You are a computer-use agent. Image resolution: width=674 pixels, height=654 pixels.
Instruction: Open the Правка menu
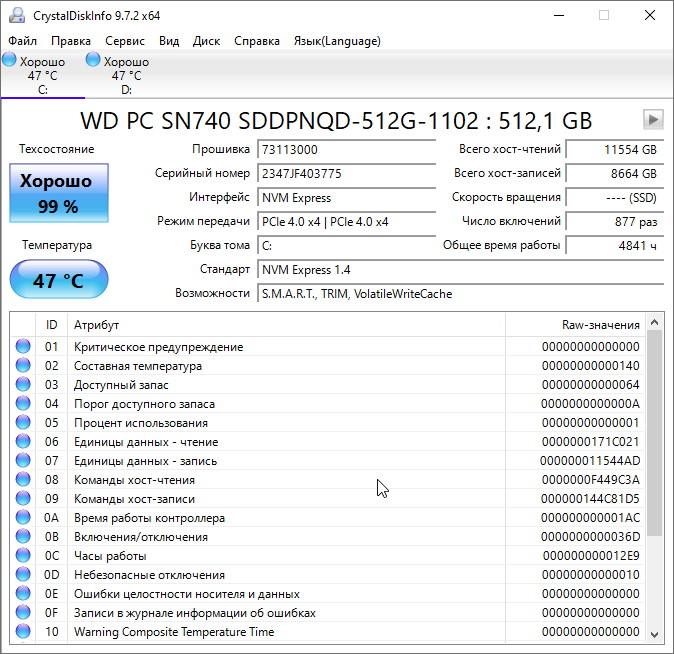(x=71, y=41)
